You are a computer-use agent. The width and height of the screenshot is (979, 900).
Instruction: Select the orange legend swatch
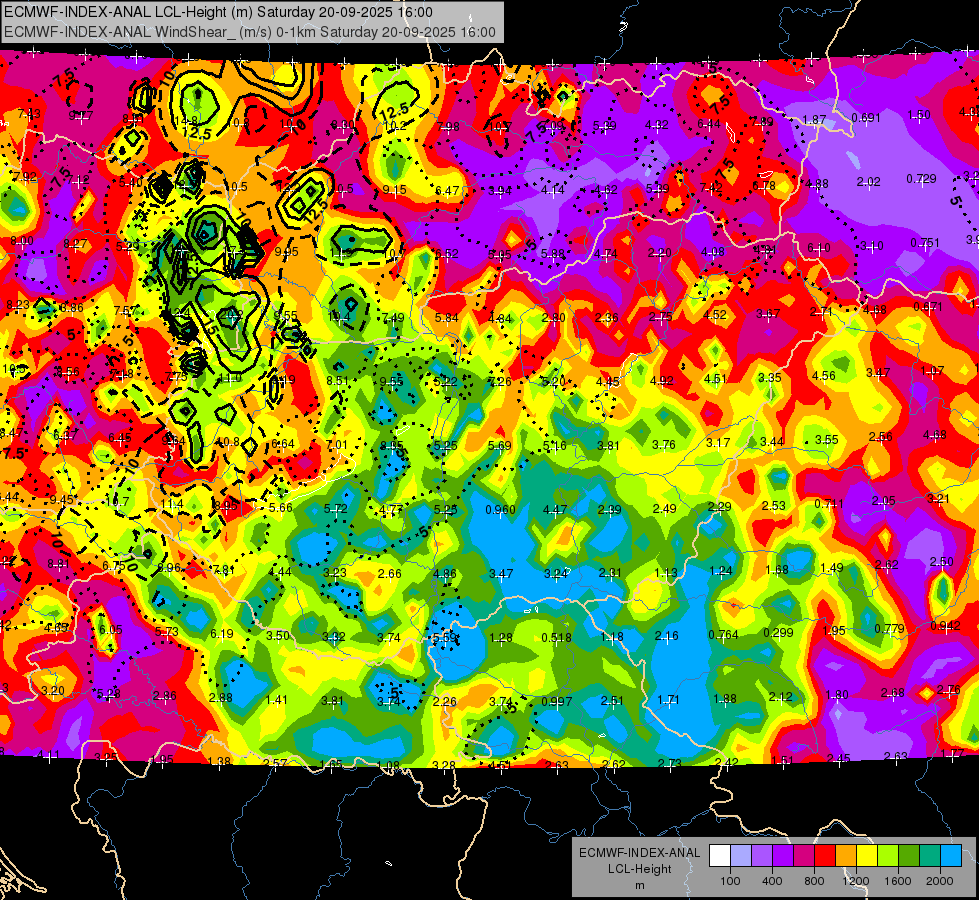846,856
